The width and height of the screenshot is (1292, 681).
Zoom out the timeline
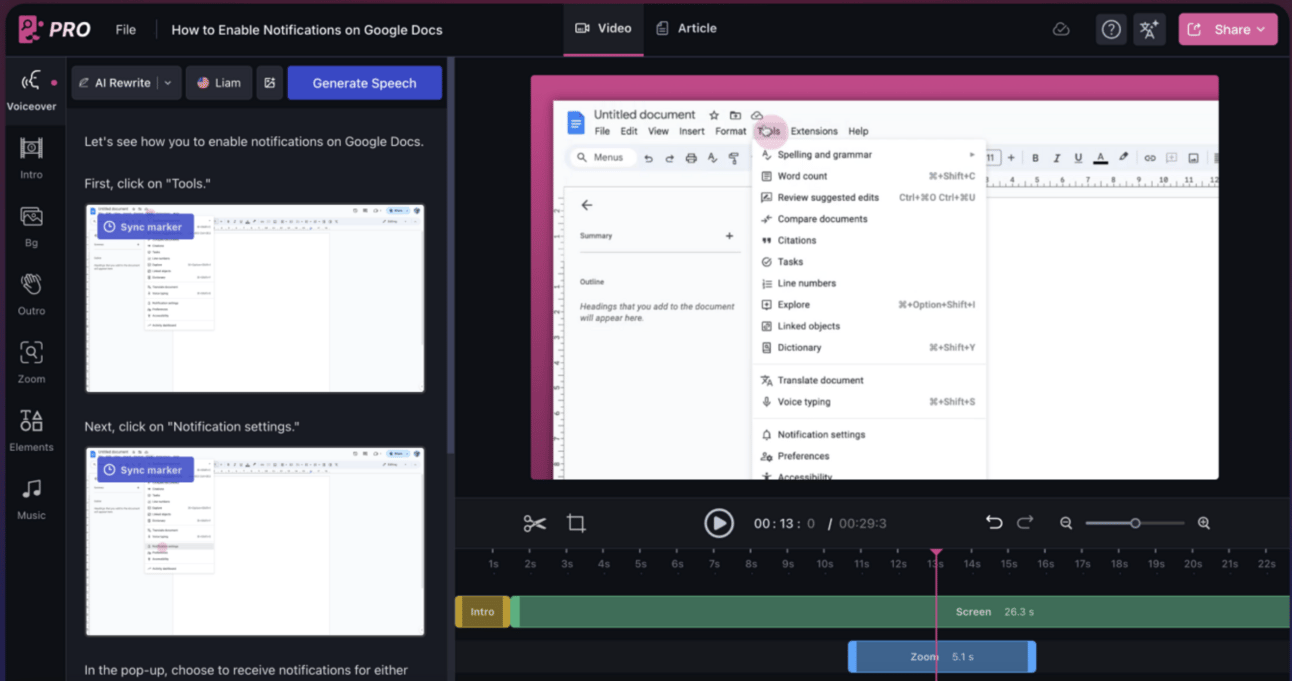[1066, 523]
